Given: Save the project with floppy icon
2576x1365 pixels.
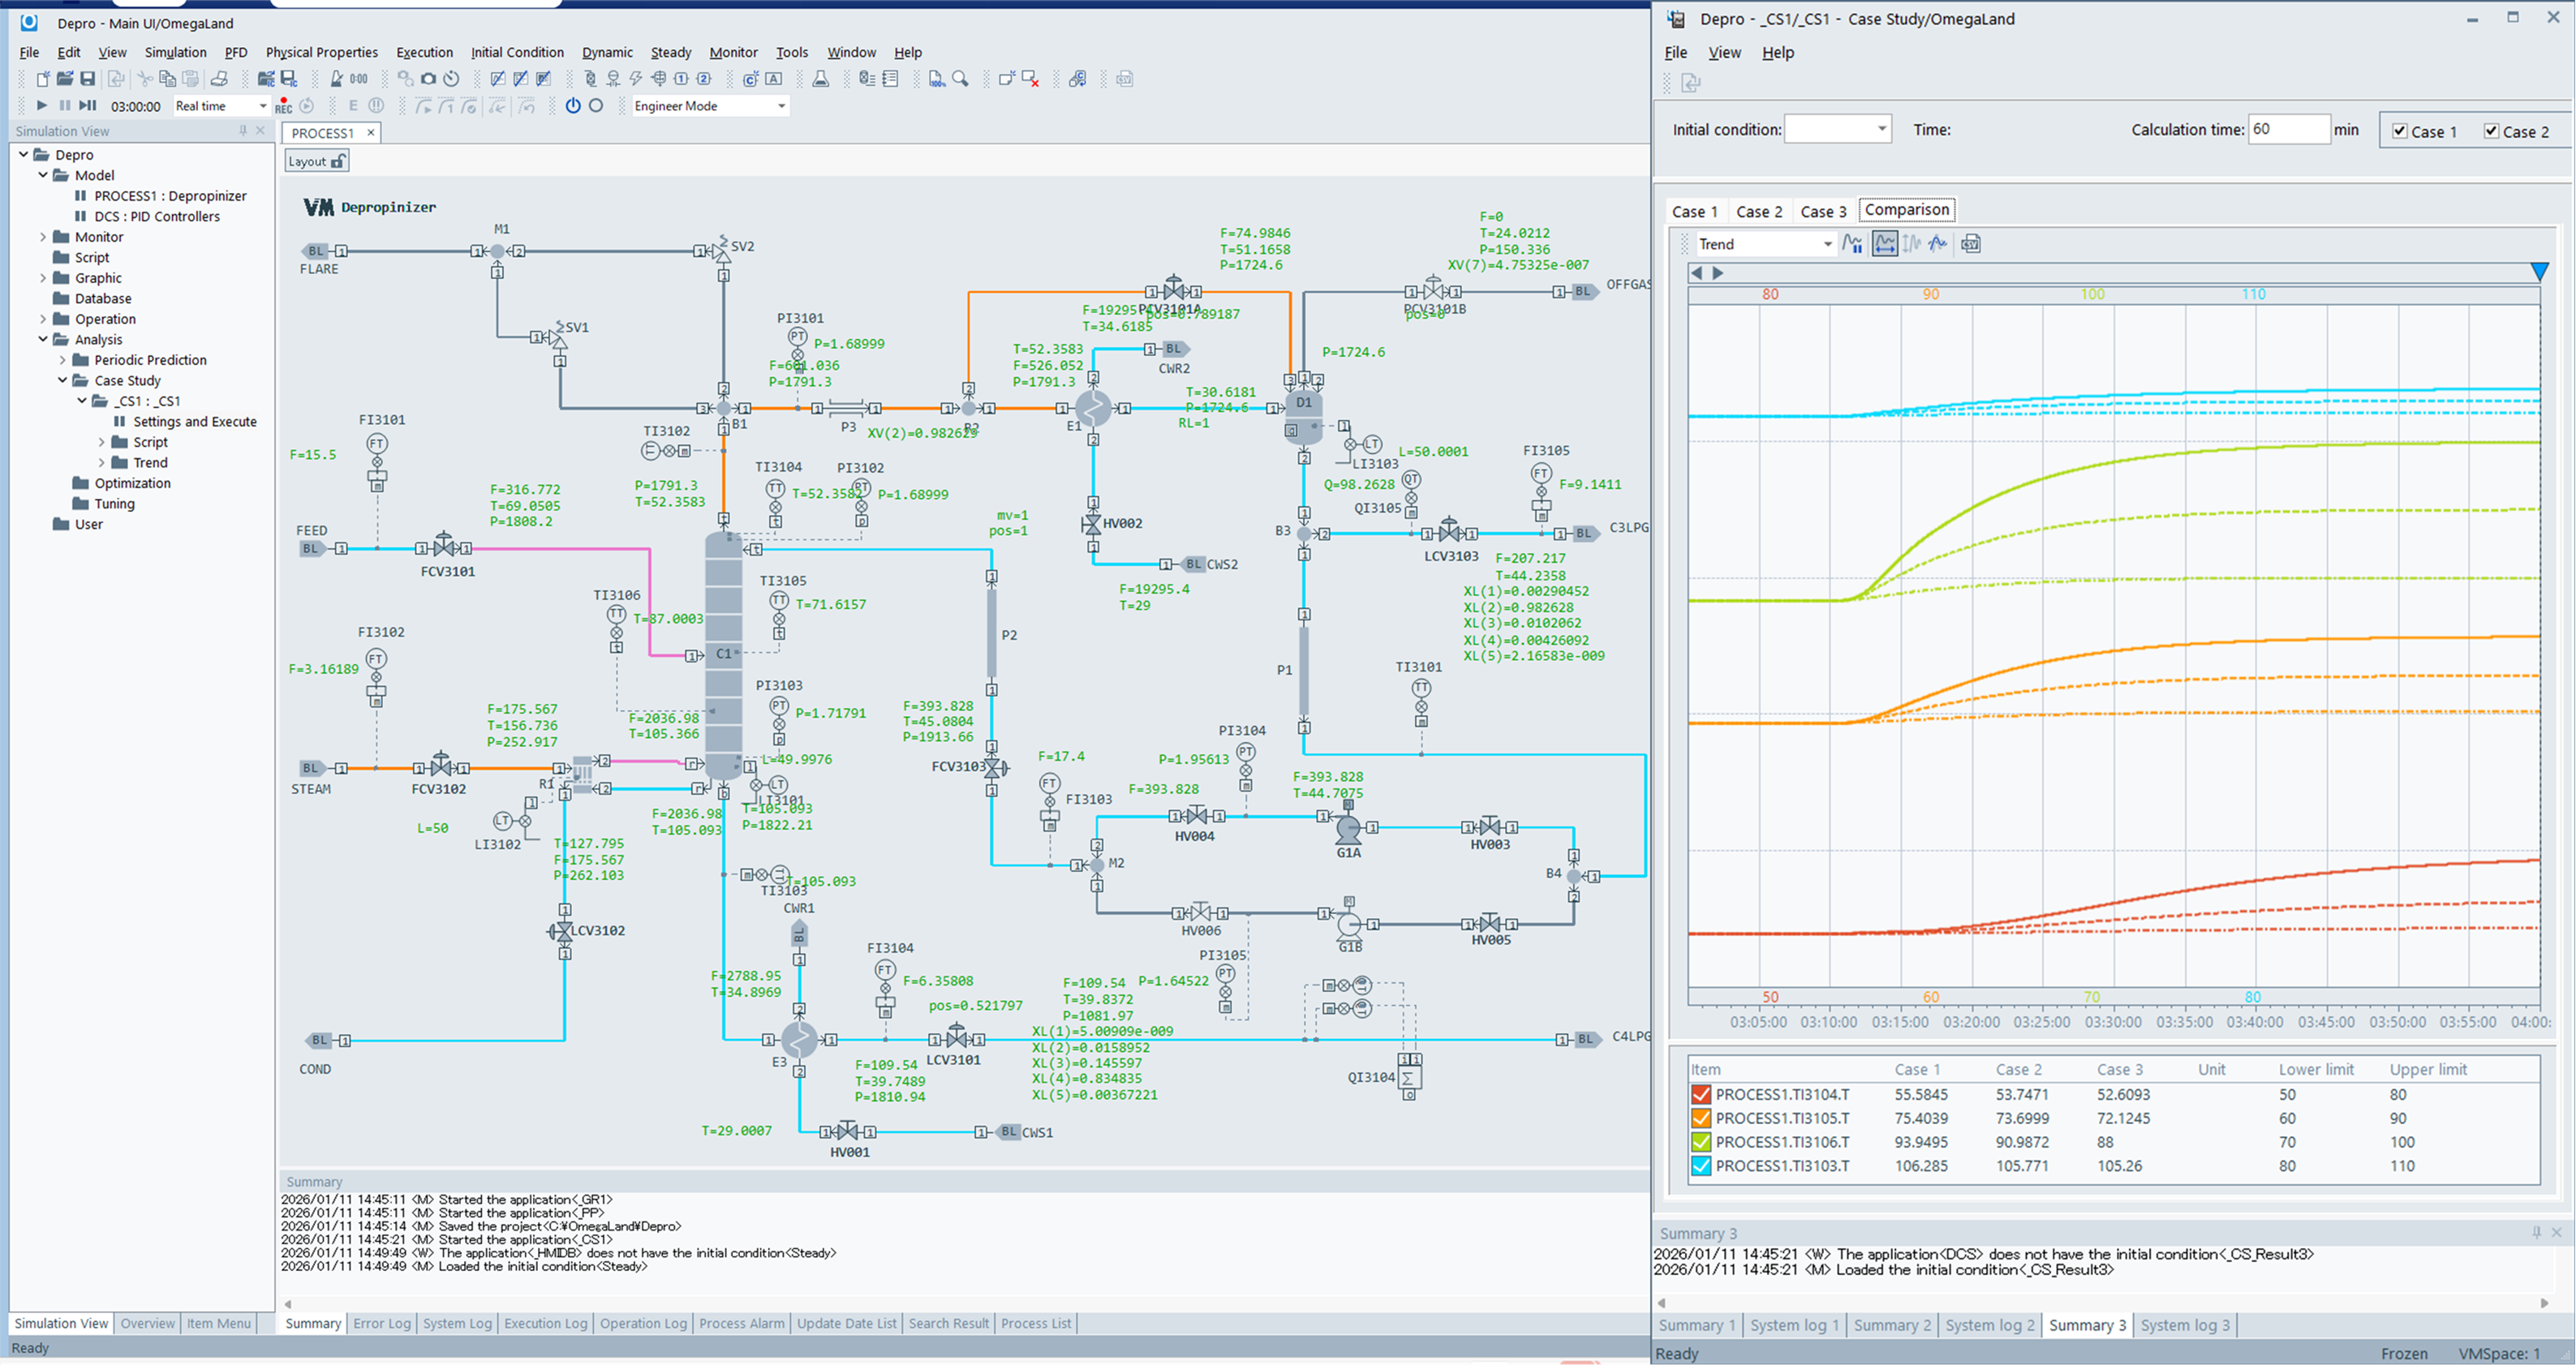Looking at the screenshot, I should pyautogui.click(x=88, y=79).
